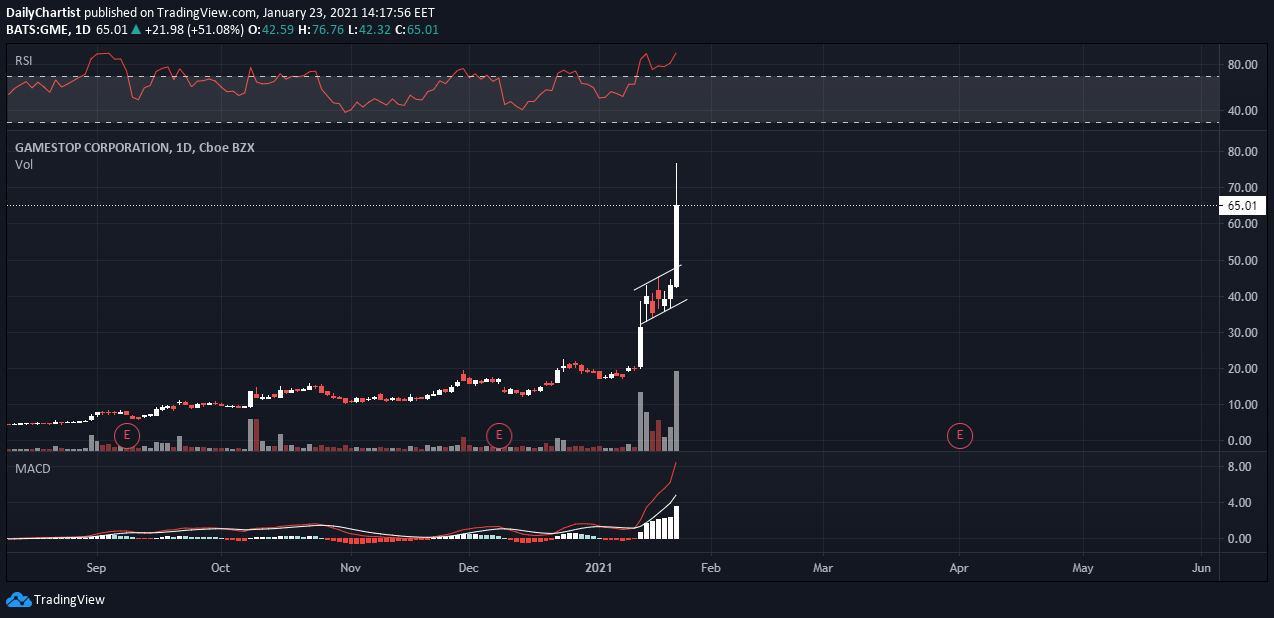Click the Apr label on time axis
The image size is (1274, 618).
tap(959, 568)
